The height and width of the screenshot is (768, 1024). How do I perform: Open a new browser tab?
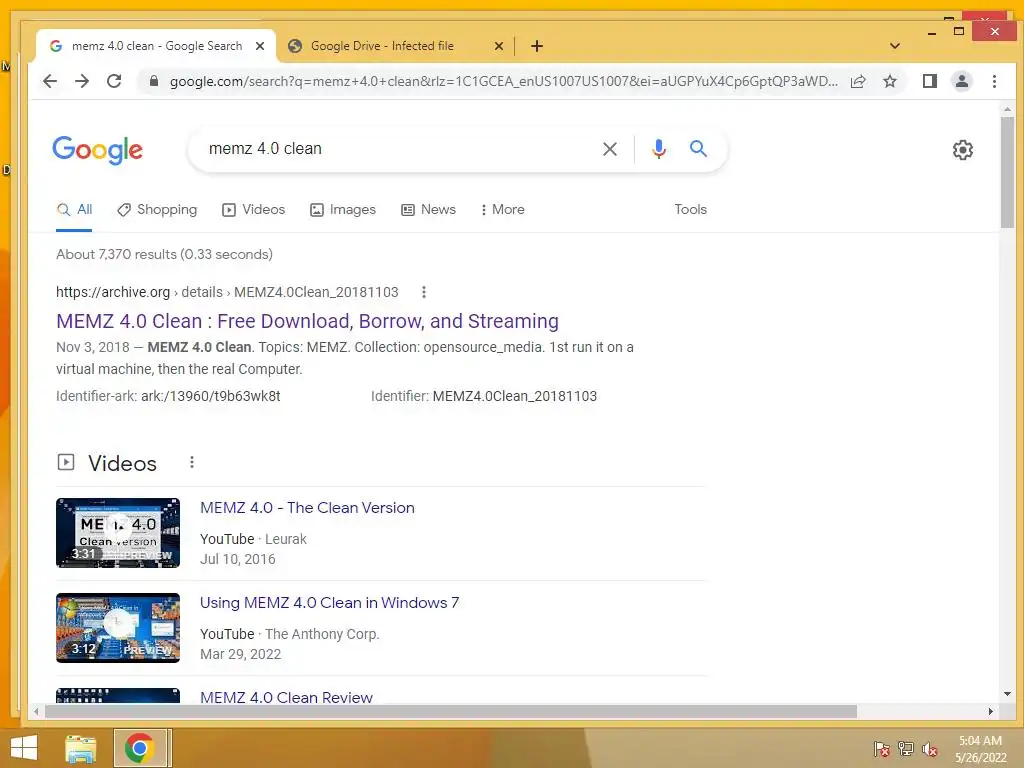point(536,46)
